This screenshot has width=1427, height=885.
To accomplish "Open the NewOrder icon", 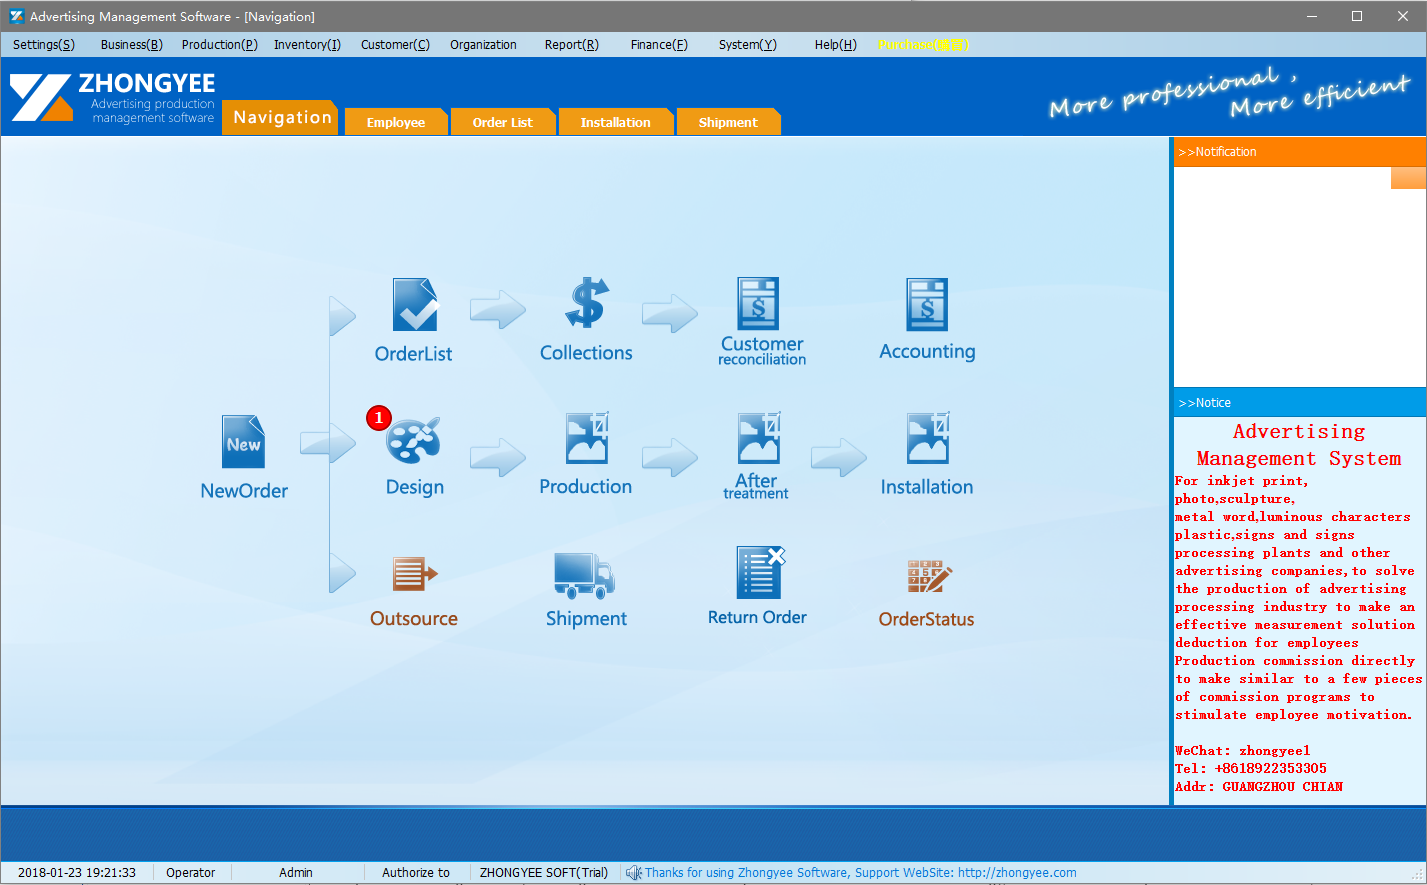I will (x=243, y=442).
